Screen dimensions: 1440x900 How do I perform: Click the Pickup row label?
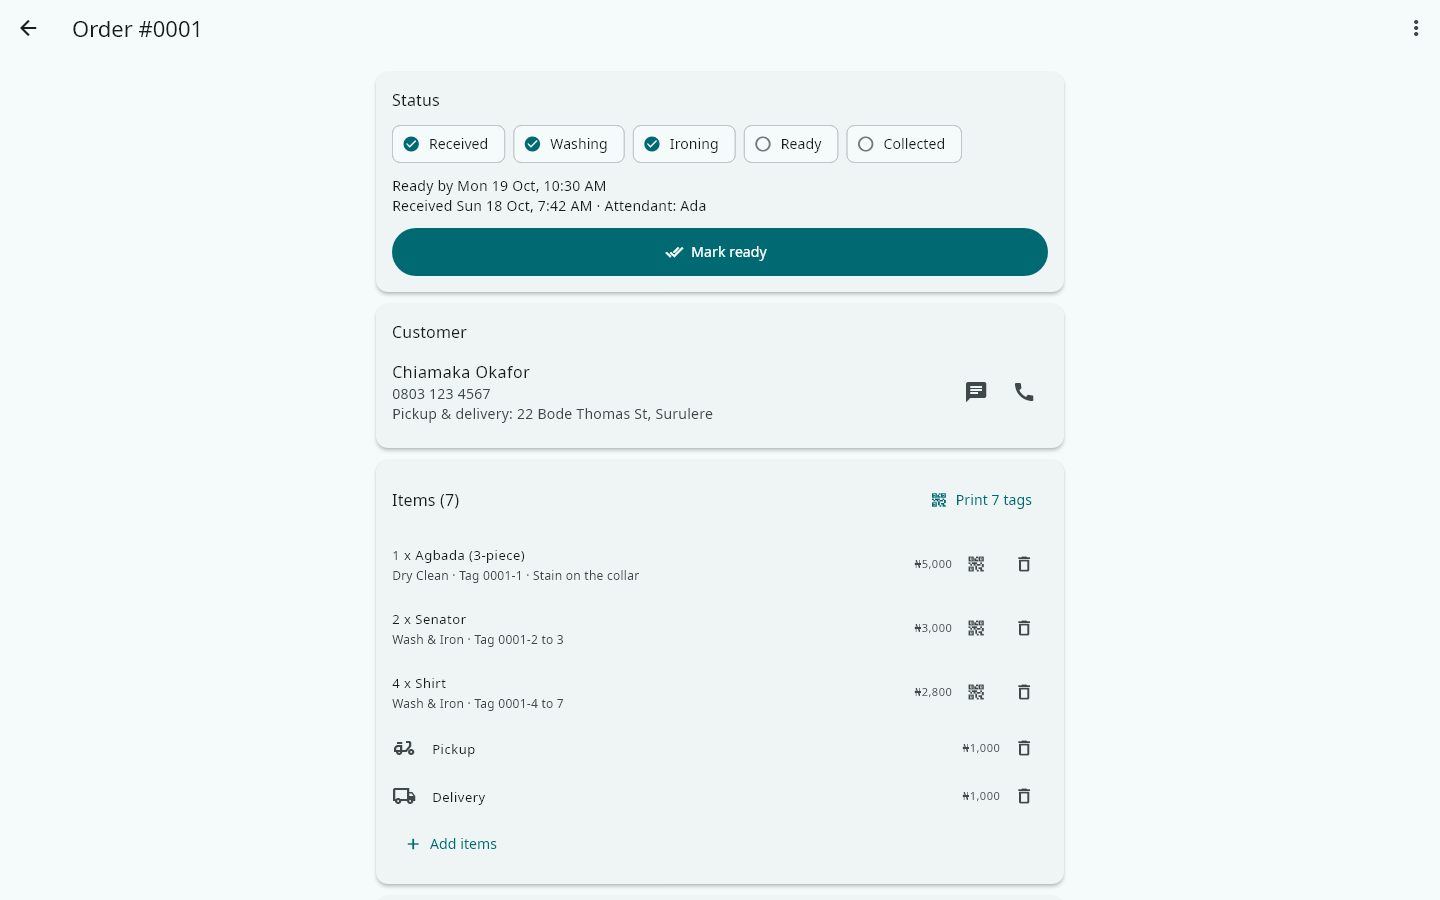click(x=453, y=749)
